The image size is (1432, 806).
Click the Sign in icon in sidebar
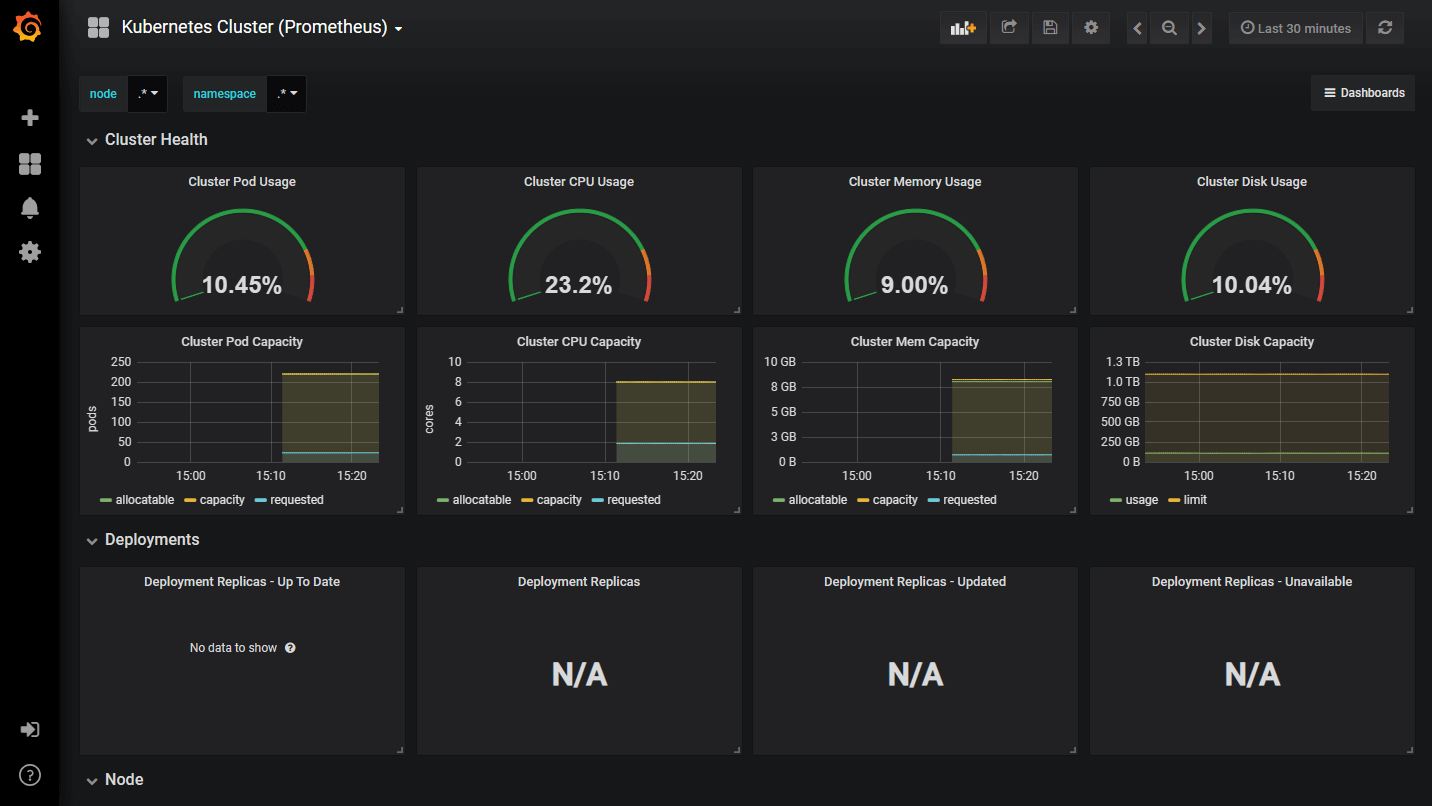(x=30, y=729)
